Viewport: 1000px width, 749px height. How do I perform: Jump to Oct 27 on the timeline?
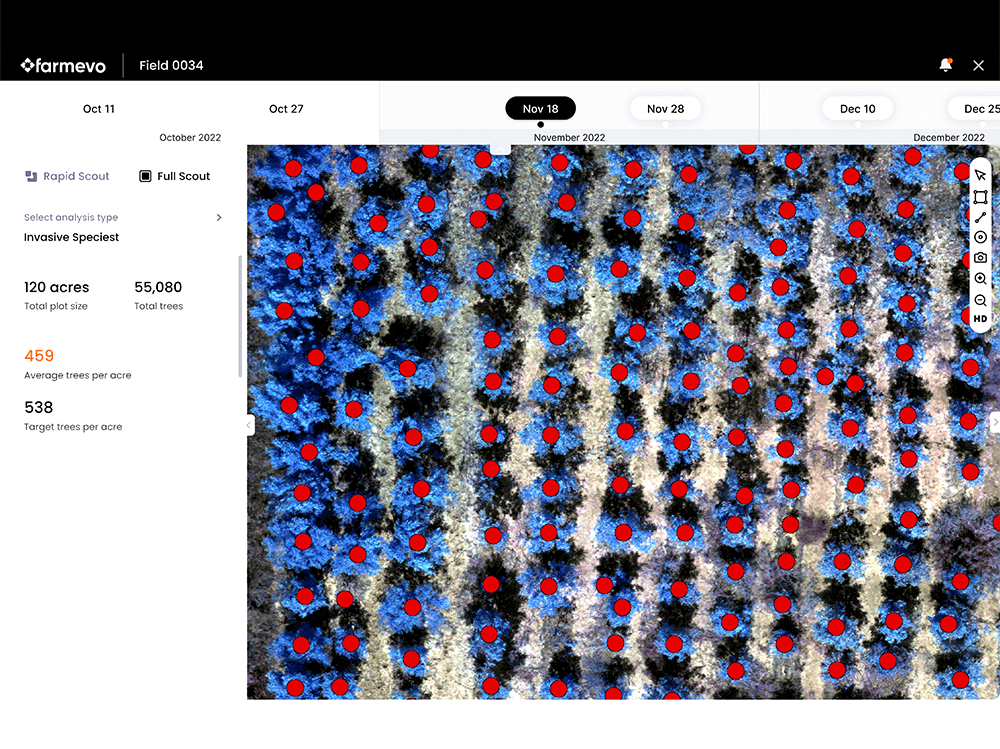point(286,109)
